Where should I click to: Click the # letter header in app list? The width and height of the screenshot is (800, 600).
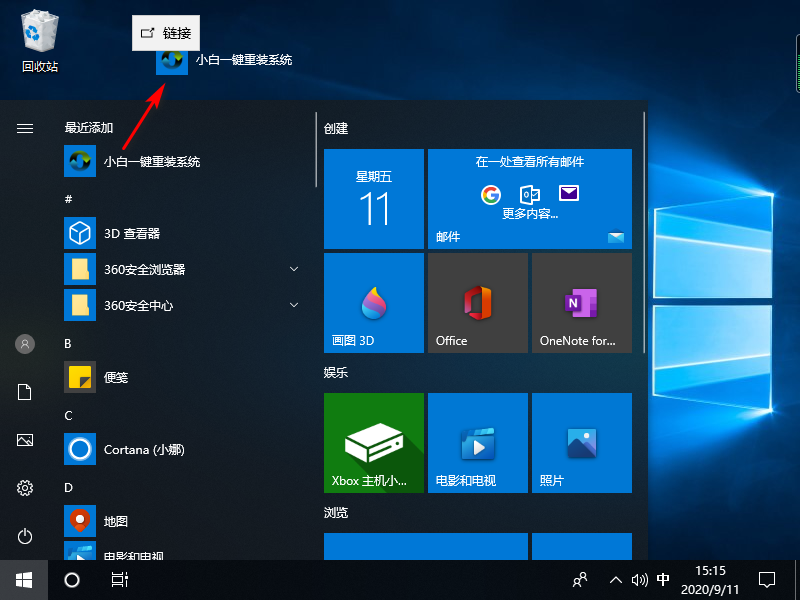pyautogui.click(x=68, y=199)
